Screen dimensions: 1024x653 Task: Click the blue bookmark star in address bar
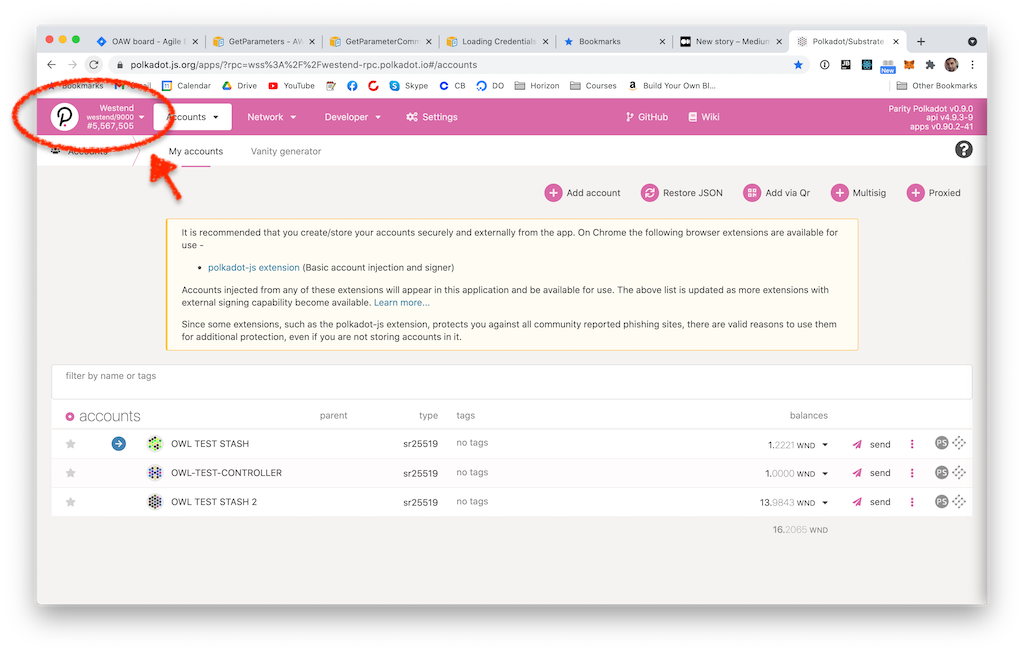pyautogui.click(x=798, y=65)
